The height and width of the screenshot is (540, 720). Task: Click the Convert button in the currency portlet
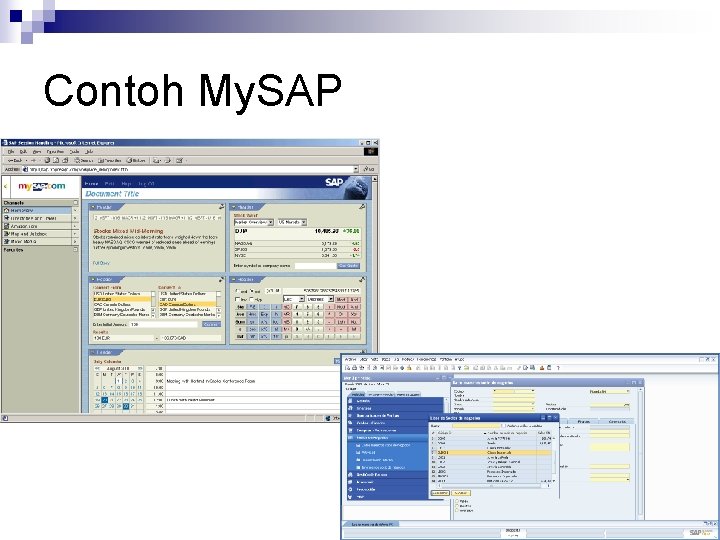coord(211,324)
